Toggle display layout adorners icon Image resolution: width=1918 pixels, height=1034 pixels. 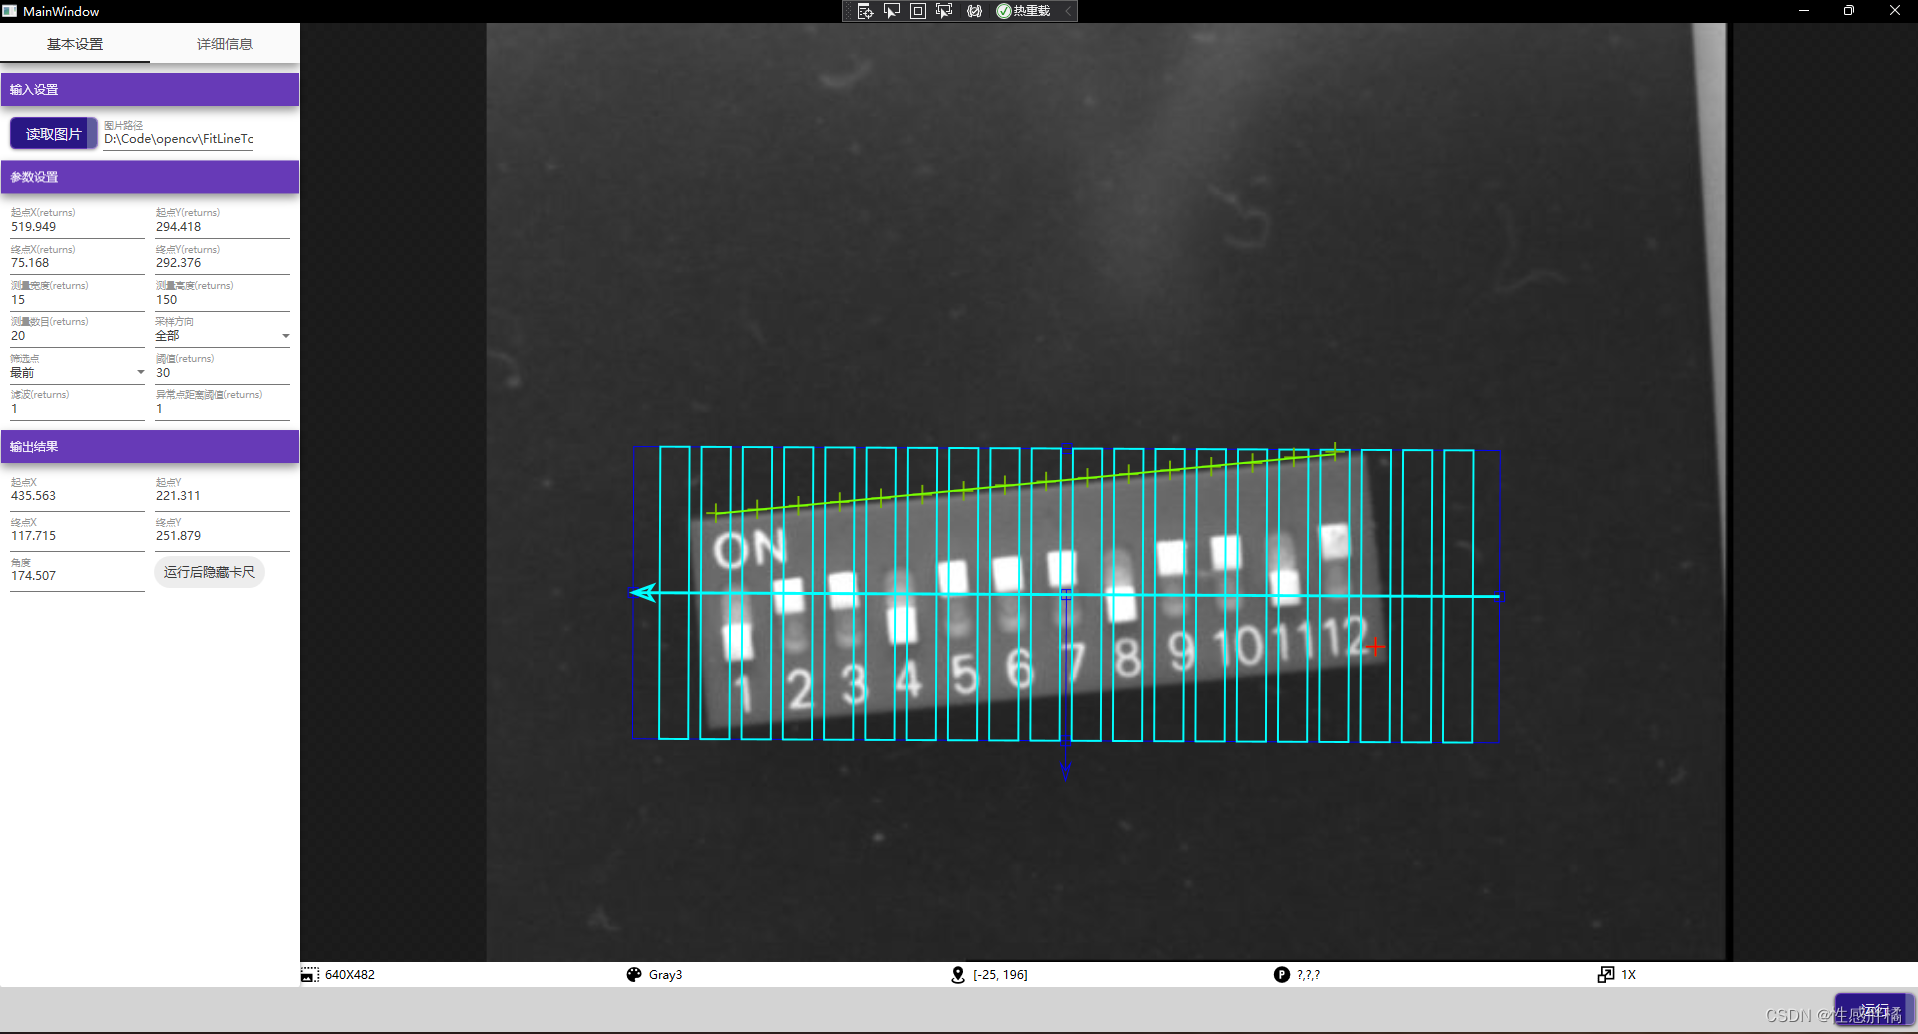(918, 11)
